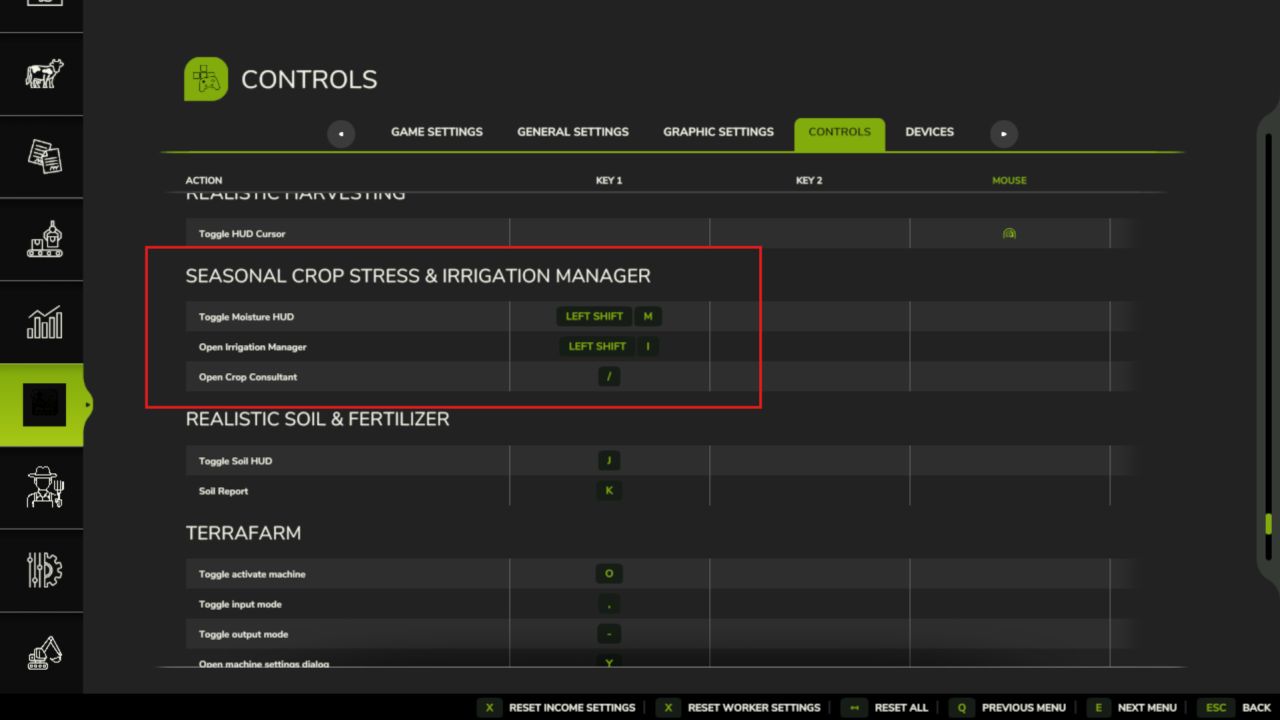Select the Key 1 cell for Open Crop Consultant

pyautogui.click(x=609, y=376)
